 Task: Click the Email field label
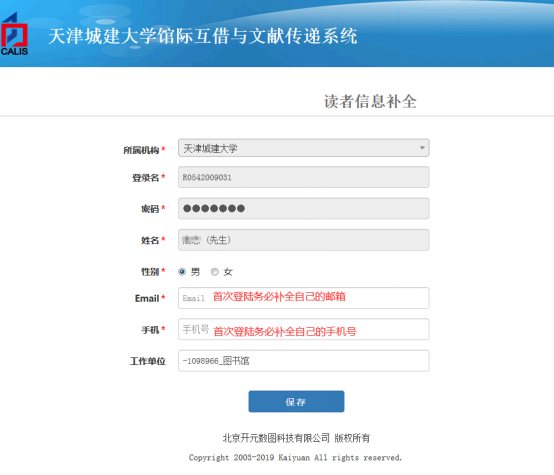147,299
